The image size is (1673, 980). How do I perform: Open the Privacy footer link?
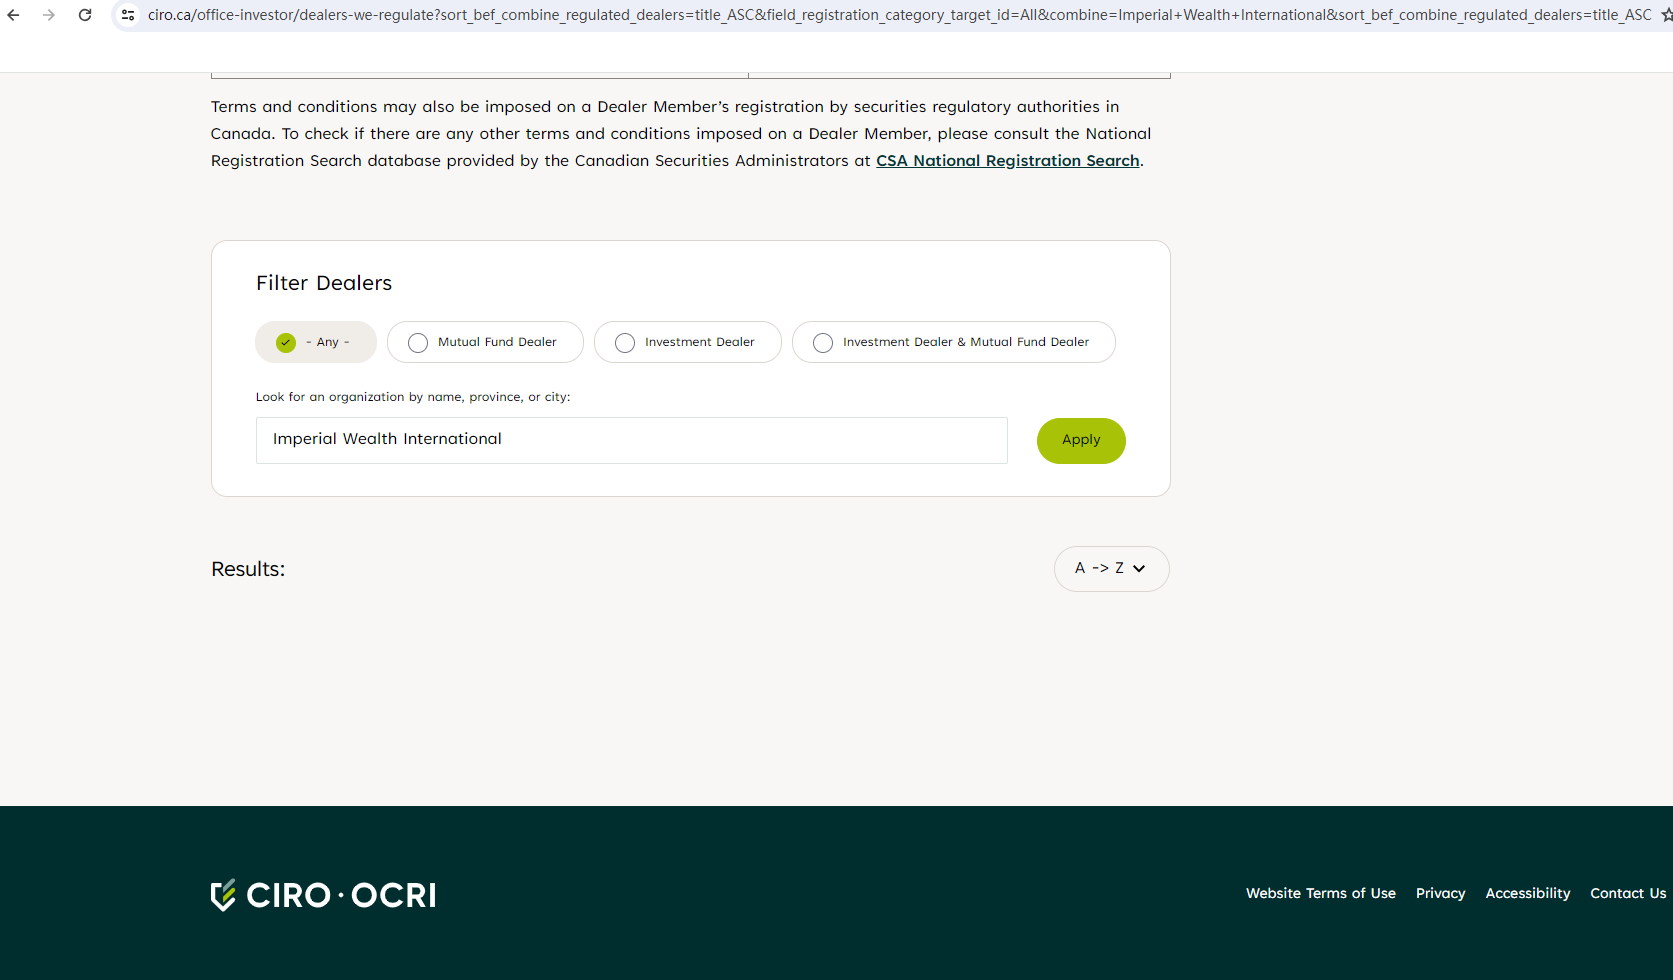[x=1441, y=894]
